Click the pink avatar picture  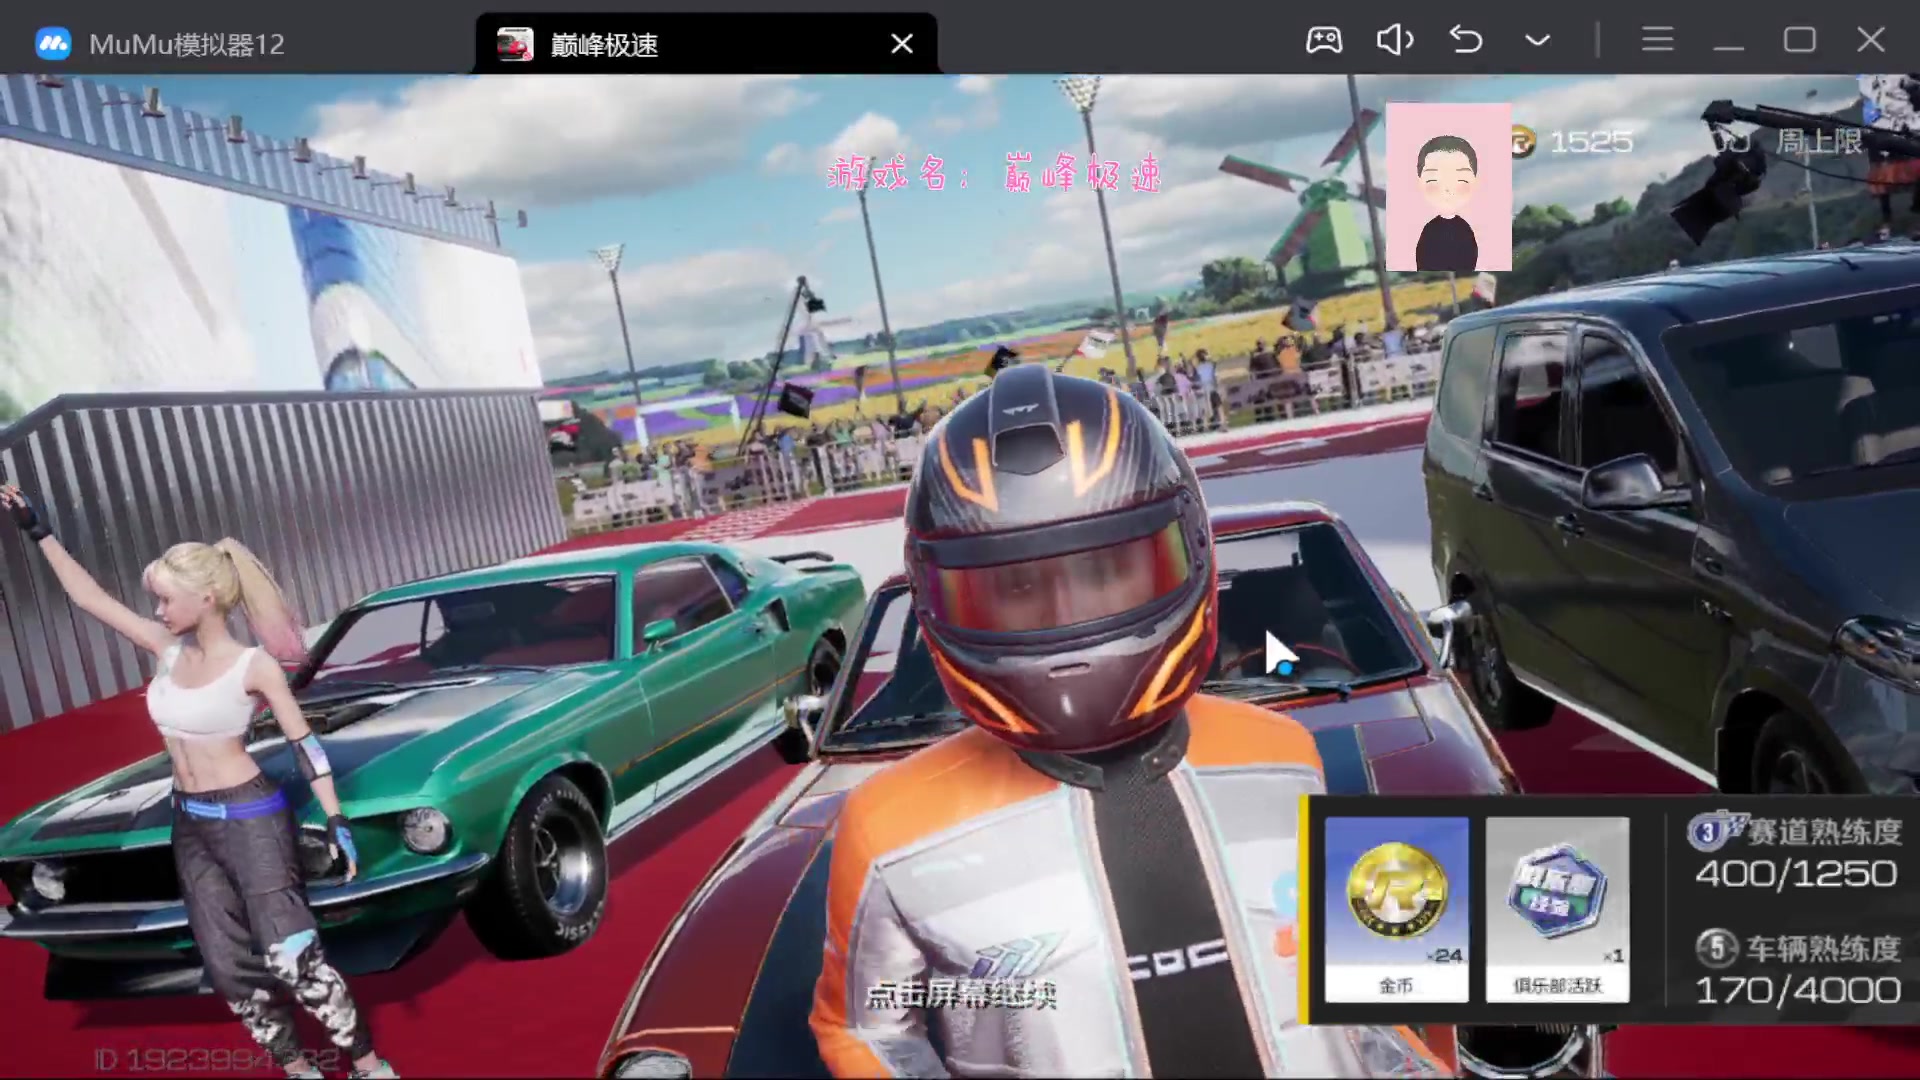point(1448,187)
